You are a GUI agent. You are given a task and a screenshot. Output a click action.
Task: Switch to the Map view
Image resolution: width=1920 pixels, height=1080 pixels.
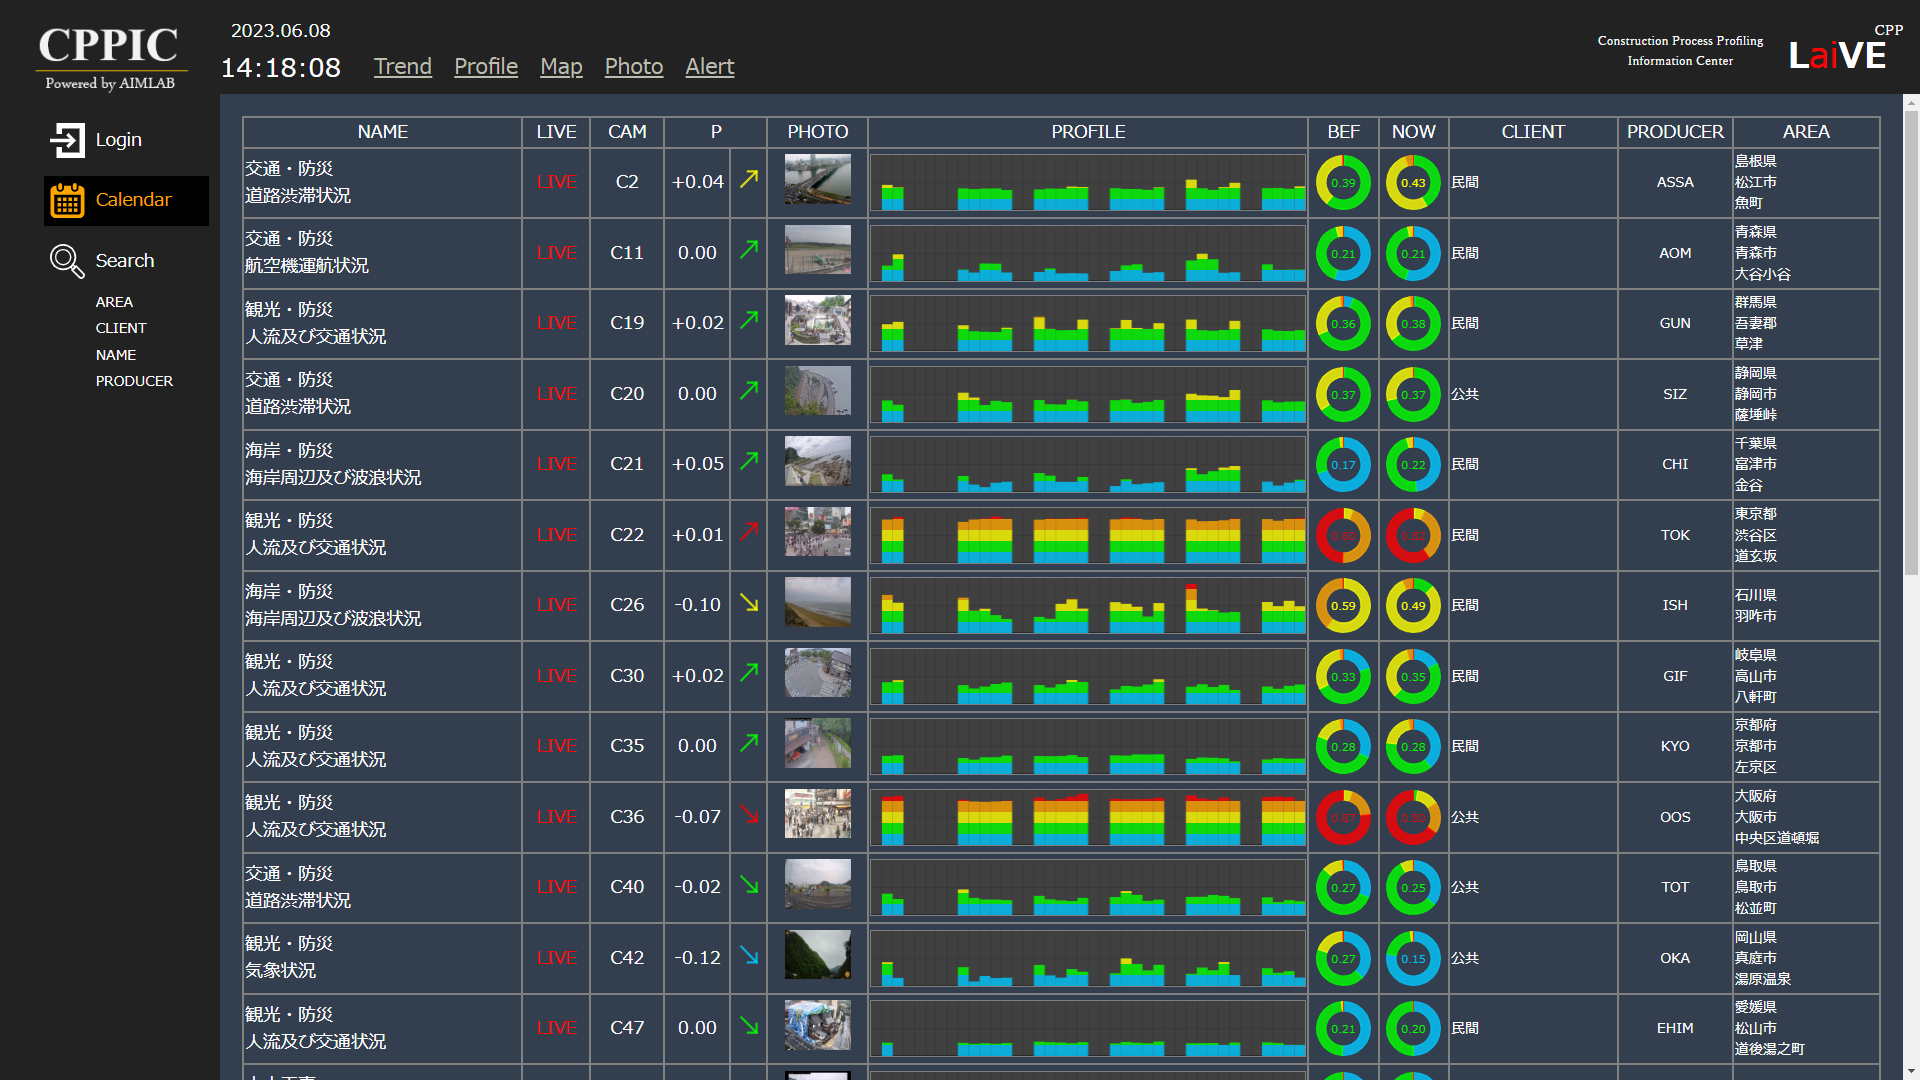pos(561,66)
